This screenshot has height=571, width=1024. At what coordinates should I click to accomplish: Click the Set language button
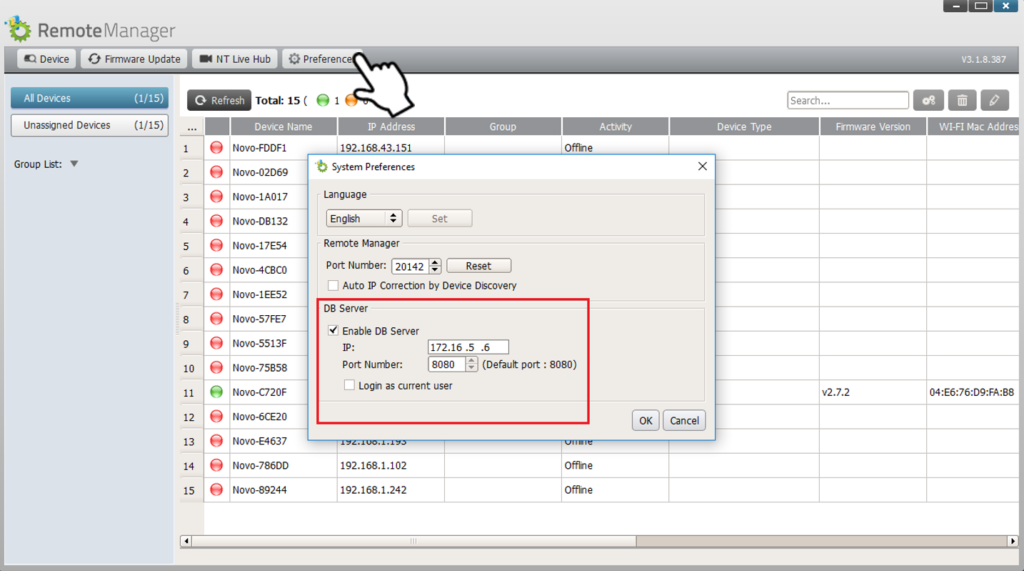click(x=440, y=218)
